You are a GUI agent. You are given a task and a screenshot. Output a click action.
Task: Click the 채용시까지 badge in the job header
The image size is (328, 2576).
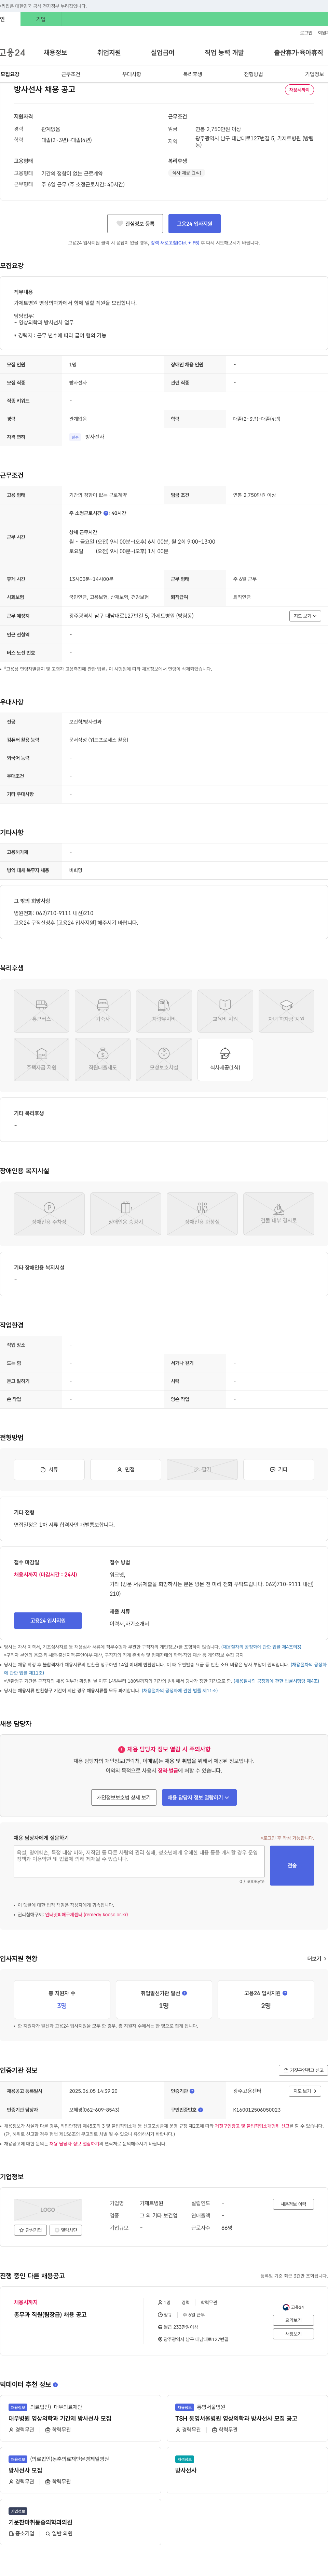tap(299, 90)
